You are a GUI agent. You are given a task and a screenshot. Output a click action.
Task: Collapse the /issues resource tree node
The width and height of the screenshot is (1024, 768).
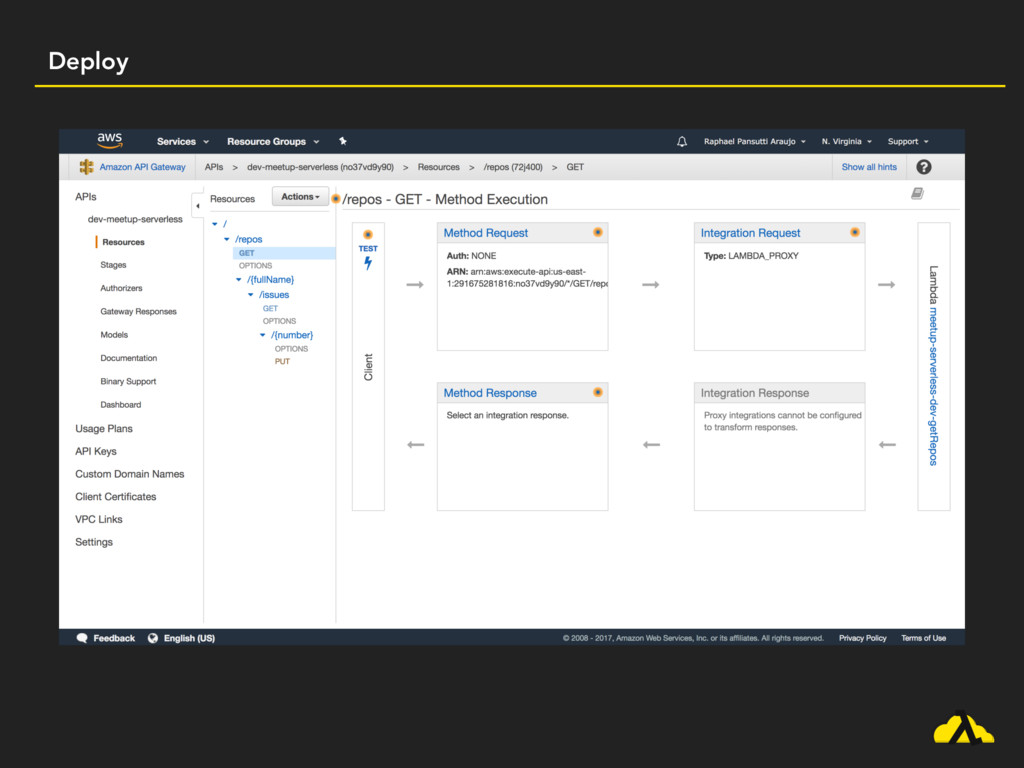[251, 295]
